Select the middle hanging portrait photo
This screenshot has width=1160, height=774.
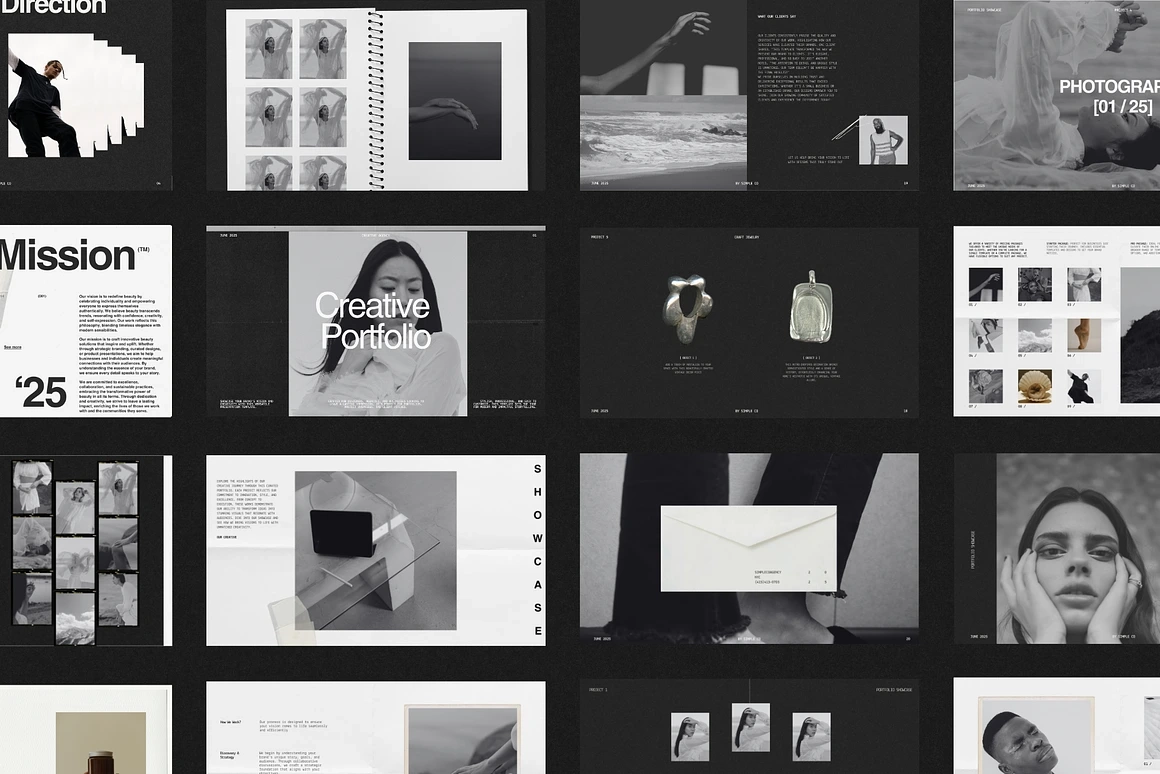click(x=751, y=728)
